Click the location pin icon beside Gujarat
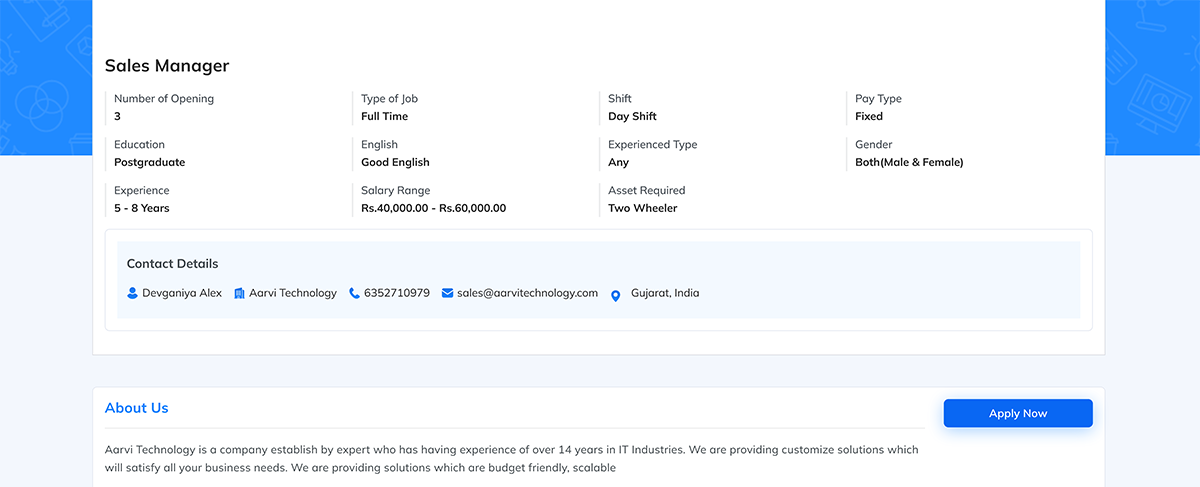This screenshot has height=487, width=1200. (x=615, y=295)
